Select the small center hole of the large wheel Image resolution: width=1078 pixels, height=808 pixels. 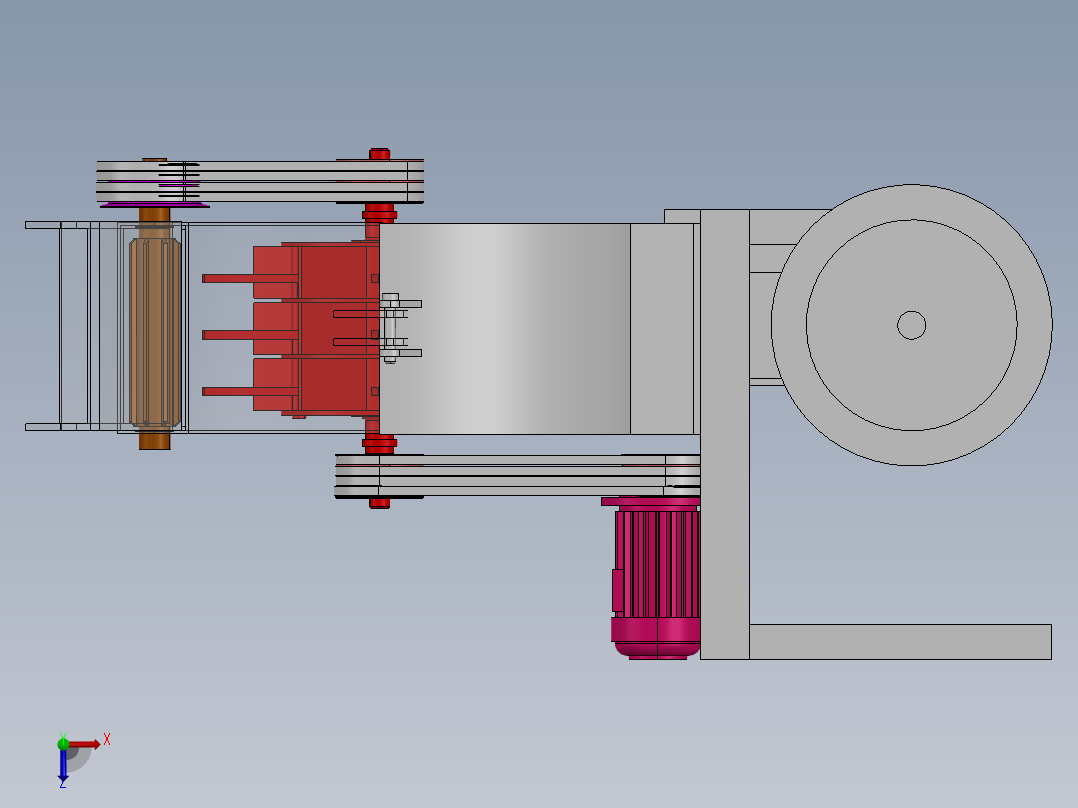912,325
